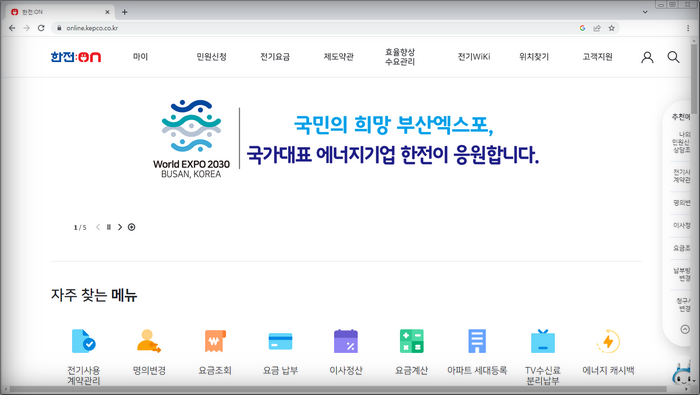
Task: Open the 위치찾기 menu
Action: (534, 57)
